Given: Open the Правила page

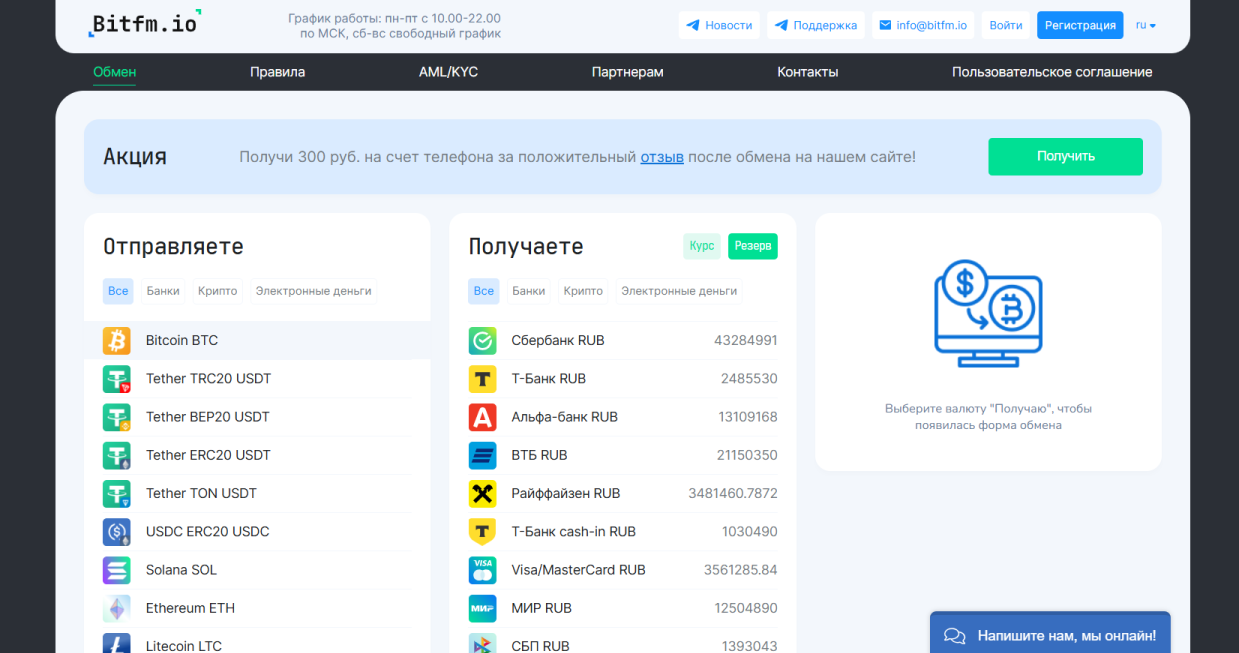Looking at the screenshot, I should [x=278, y=72].
